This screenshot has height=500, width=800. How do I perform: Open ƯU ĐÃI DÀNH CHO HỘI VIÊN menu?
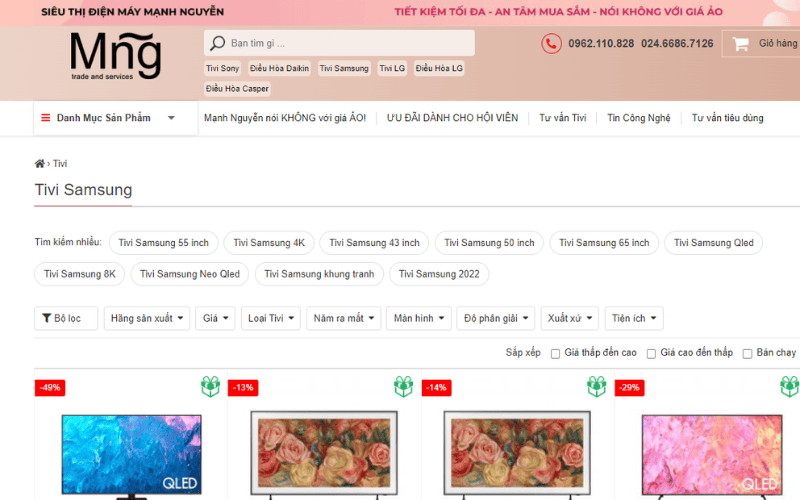pyautogui.click(x=452, y=118)
